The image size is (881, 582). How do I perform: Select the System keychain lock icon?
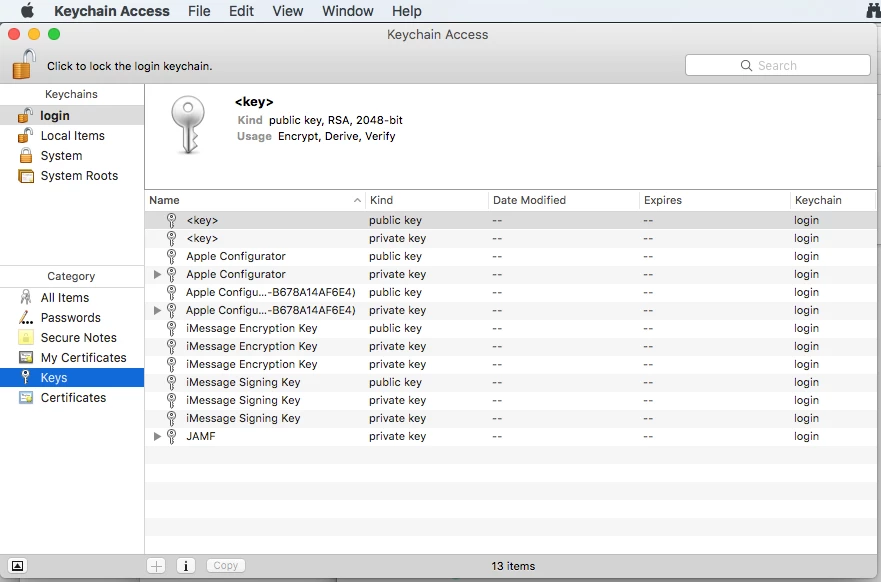(x=26, y=156)
